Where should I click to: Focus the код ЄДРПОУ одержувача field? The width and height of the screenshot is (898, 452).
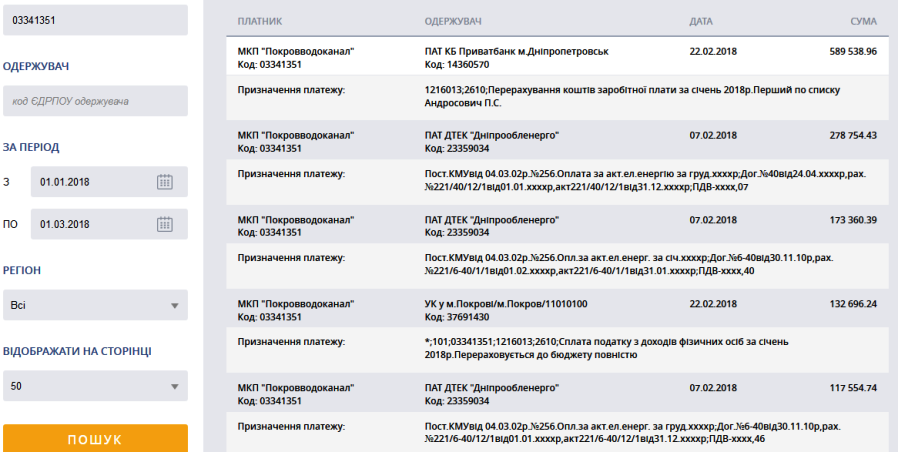[95, 101]
